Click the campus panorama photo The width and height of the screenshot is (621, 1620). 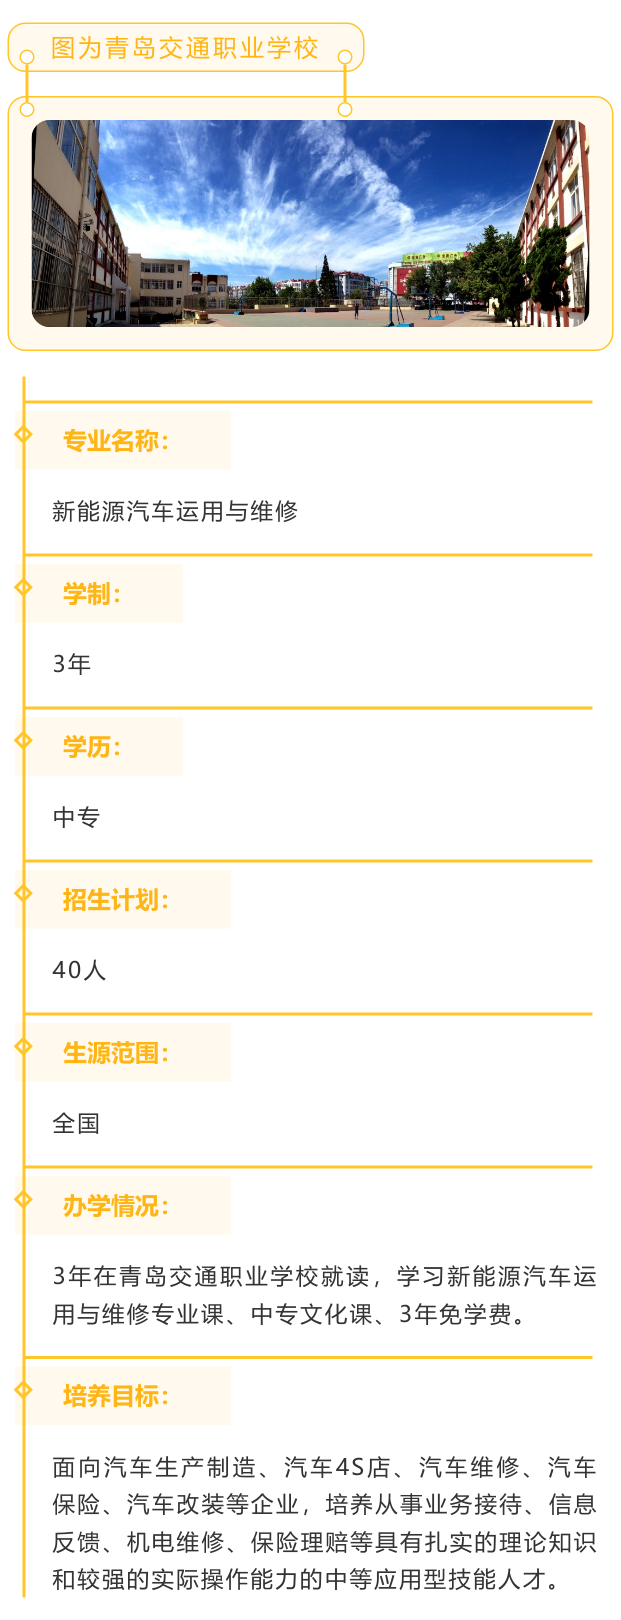tap(310, 223)
